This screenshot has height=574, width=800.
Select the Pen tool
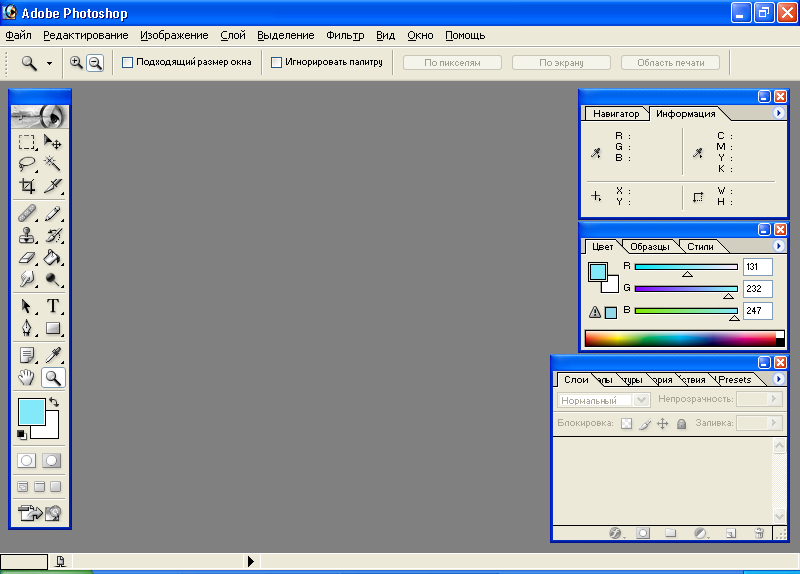27,328
